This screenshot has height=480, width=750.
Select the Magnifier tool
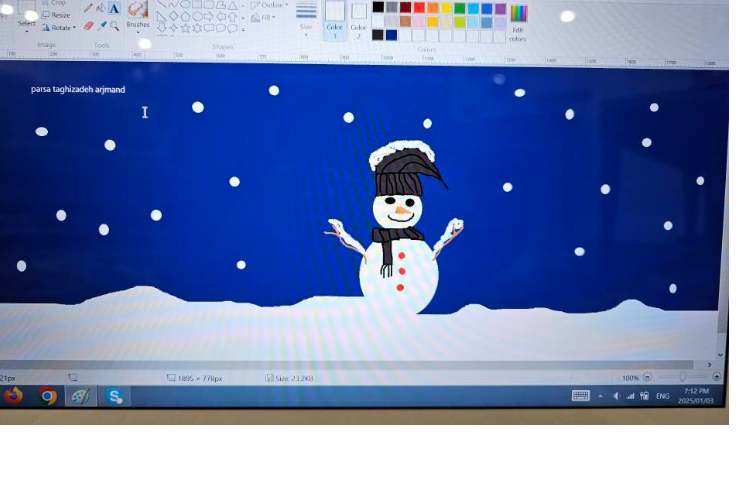[x=115, y=26]
